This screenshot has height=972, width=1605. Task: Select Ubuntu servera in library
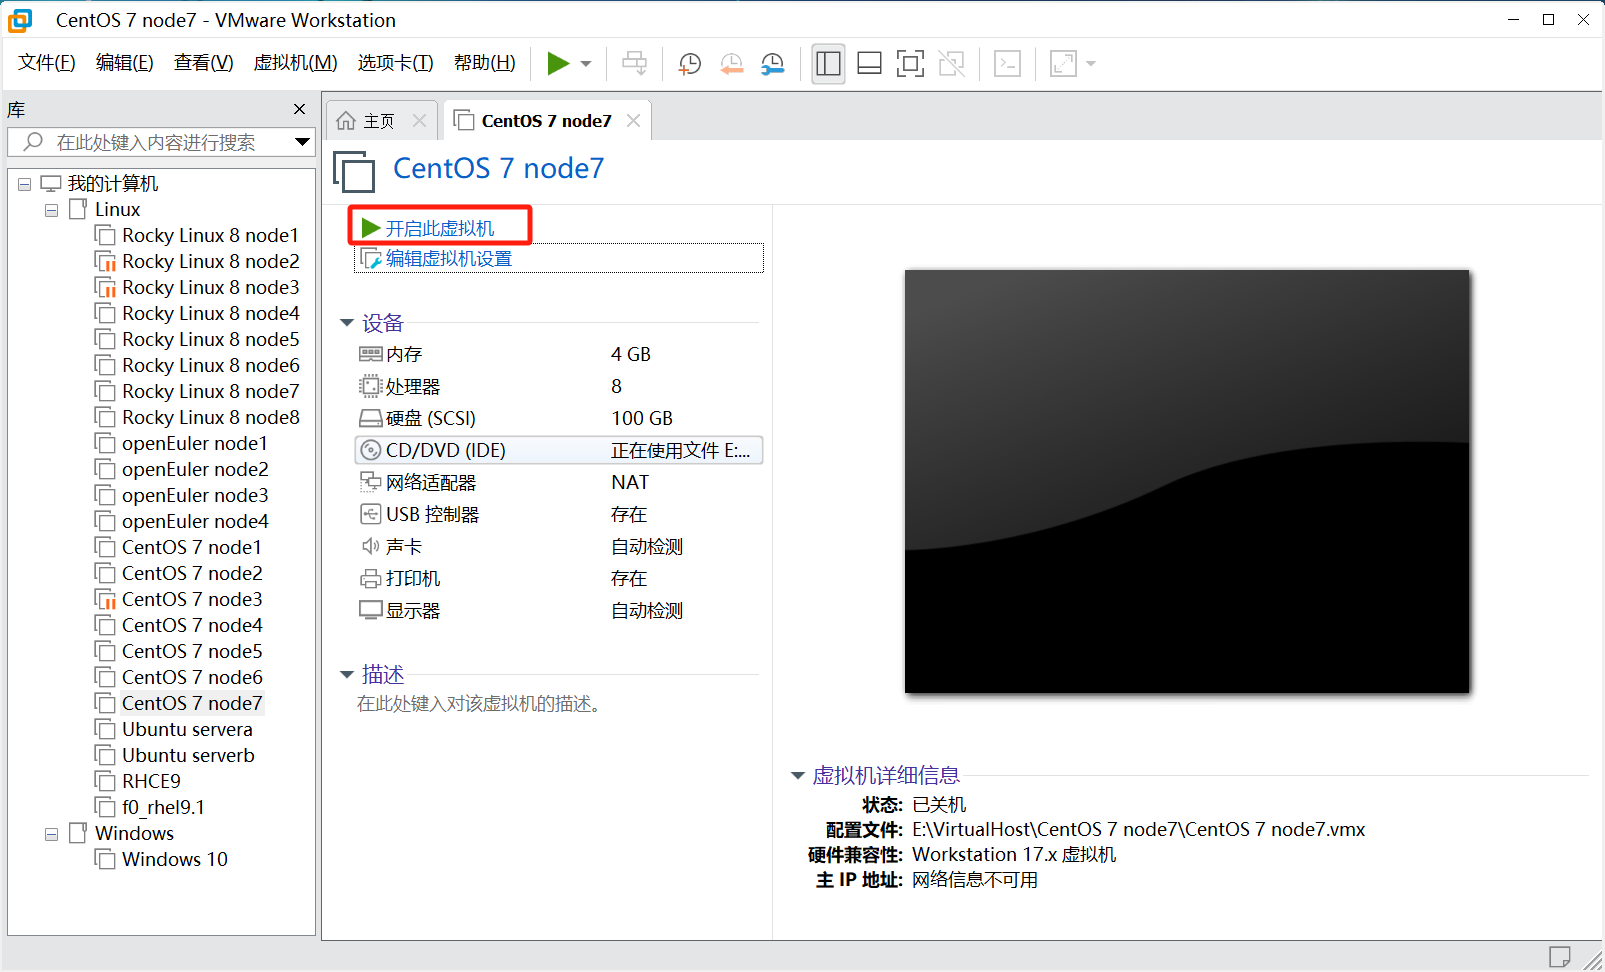click(187, 730)
